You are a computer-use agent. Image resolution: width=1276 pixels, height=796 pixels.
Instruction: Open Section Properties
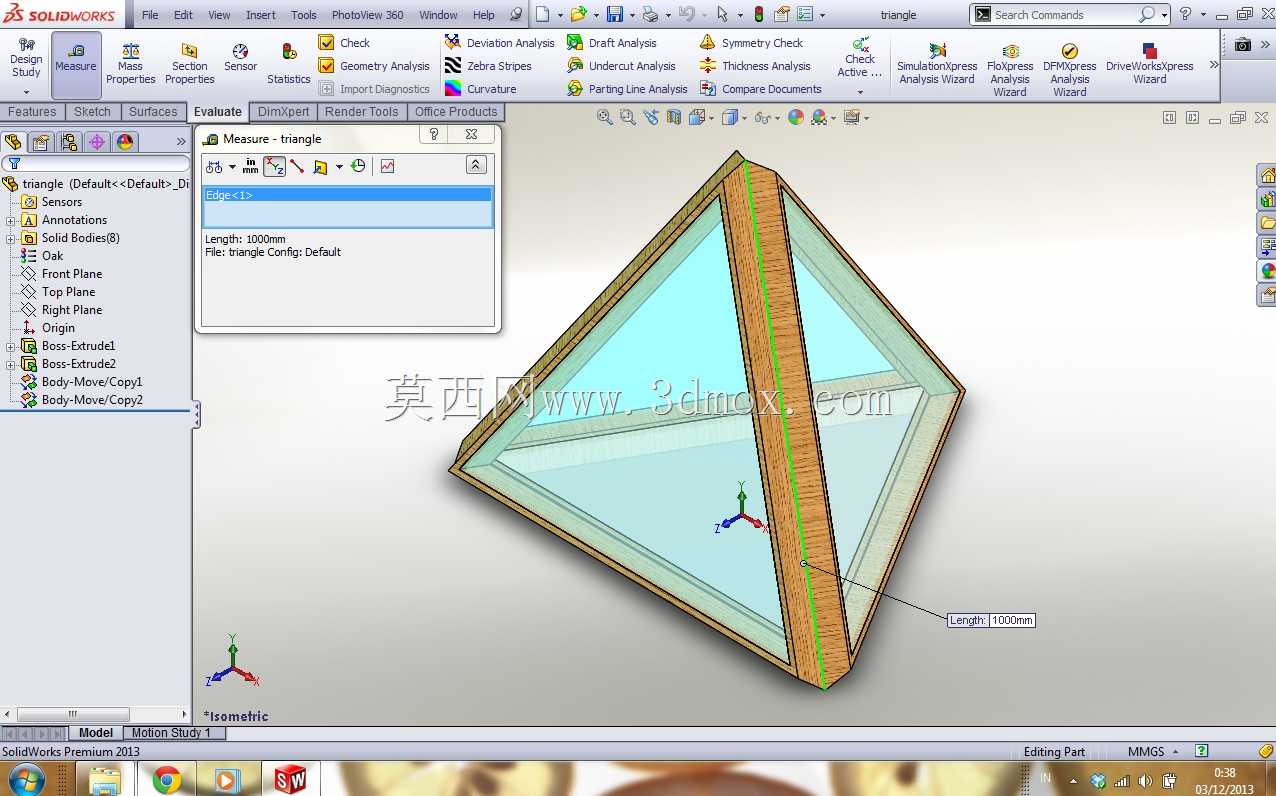click(x=190, y=65)
